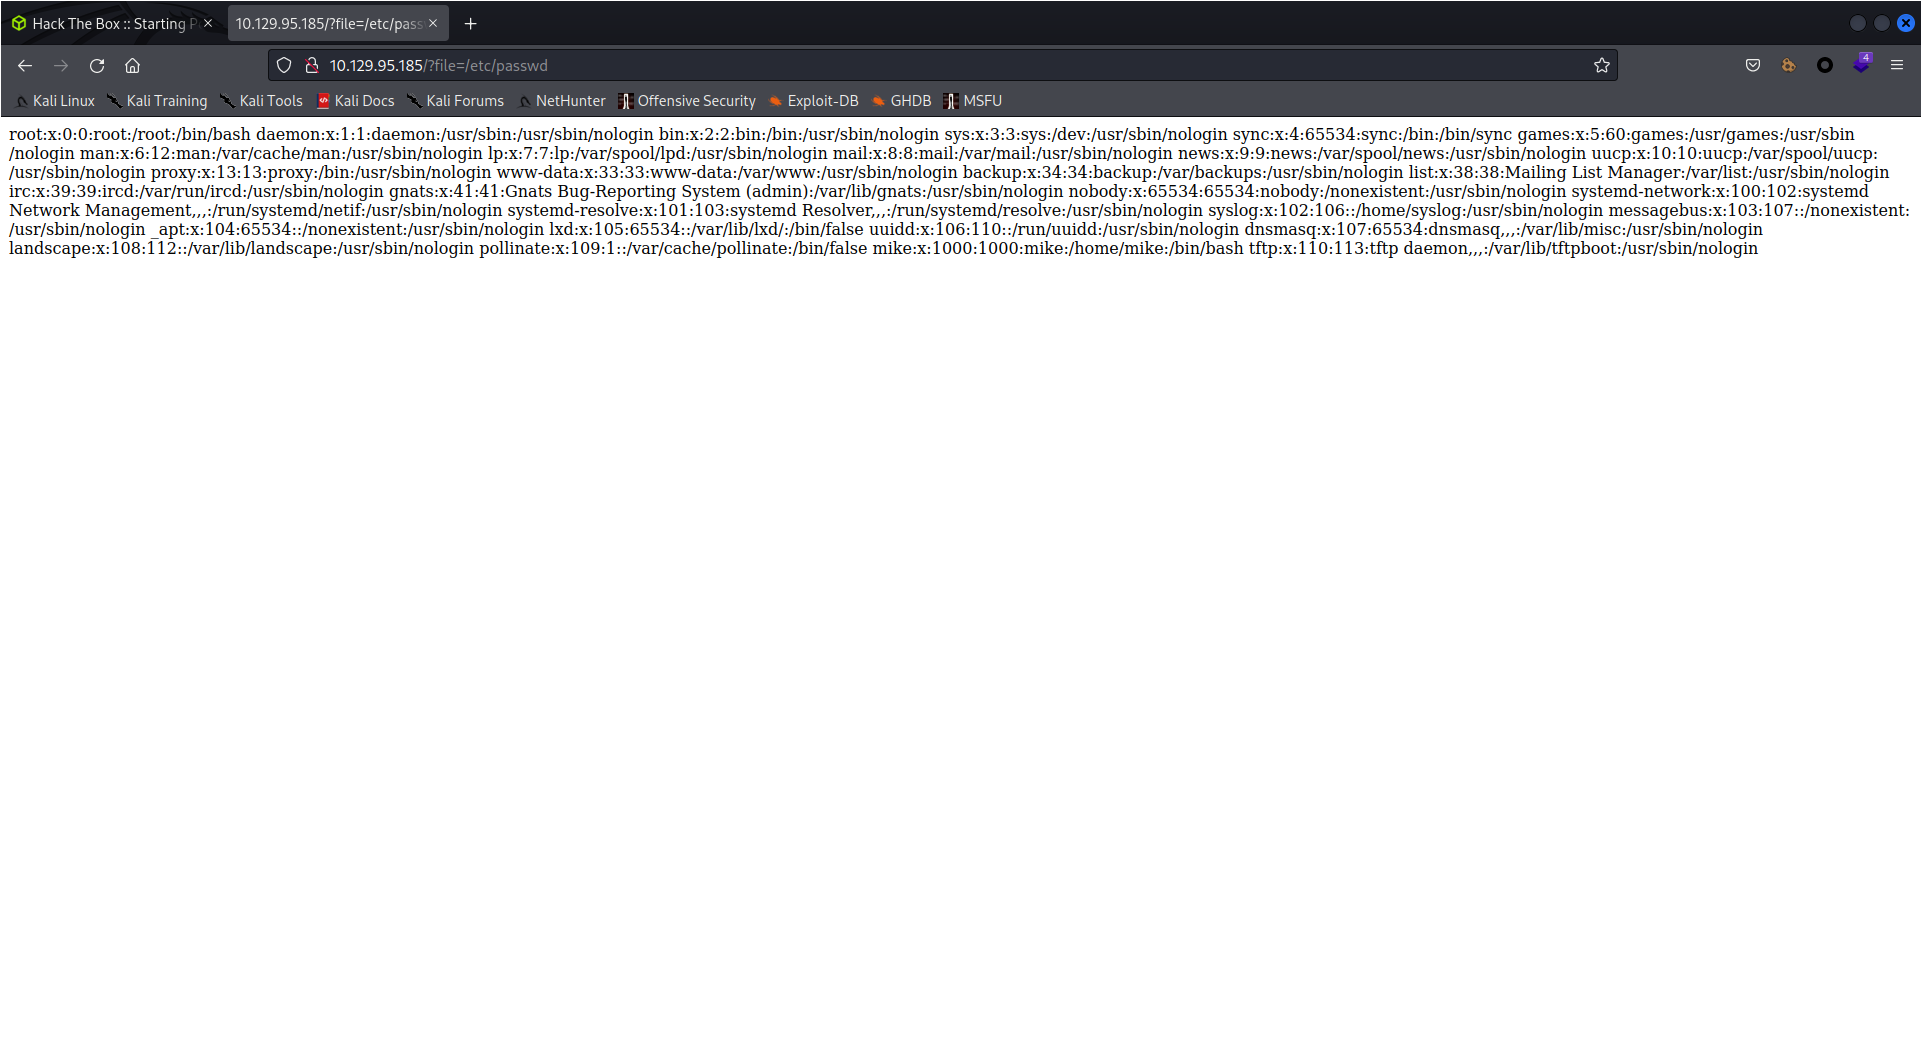The height and width of the screenshot is (1051, 1922).
Task: Open the Kali Tools bookmark
Action: 262,101
